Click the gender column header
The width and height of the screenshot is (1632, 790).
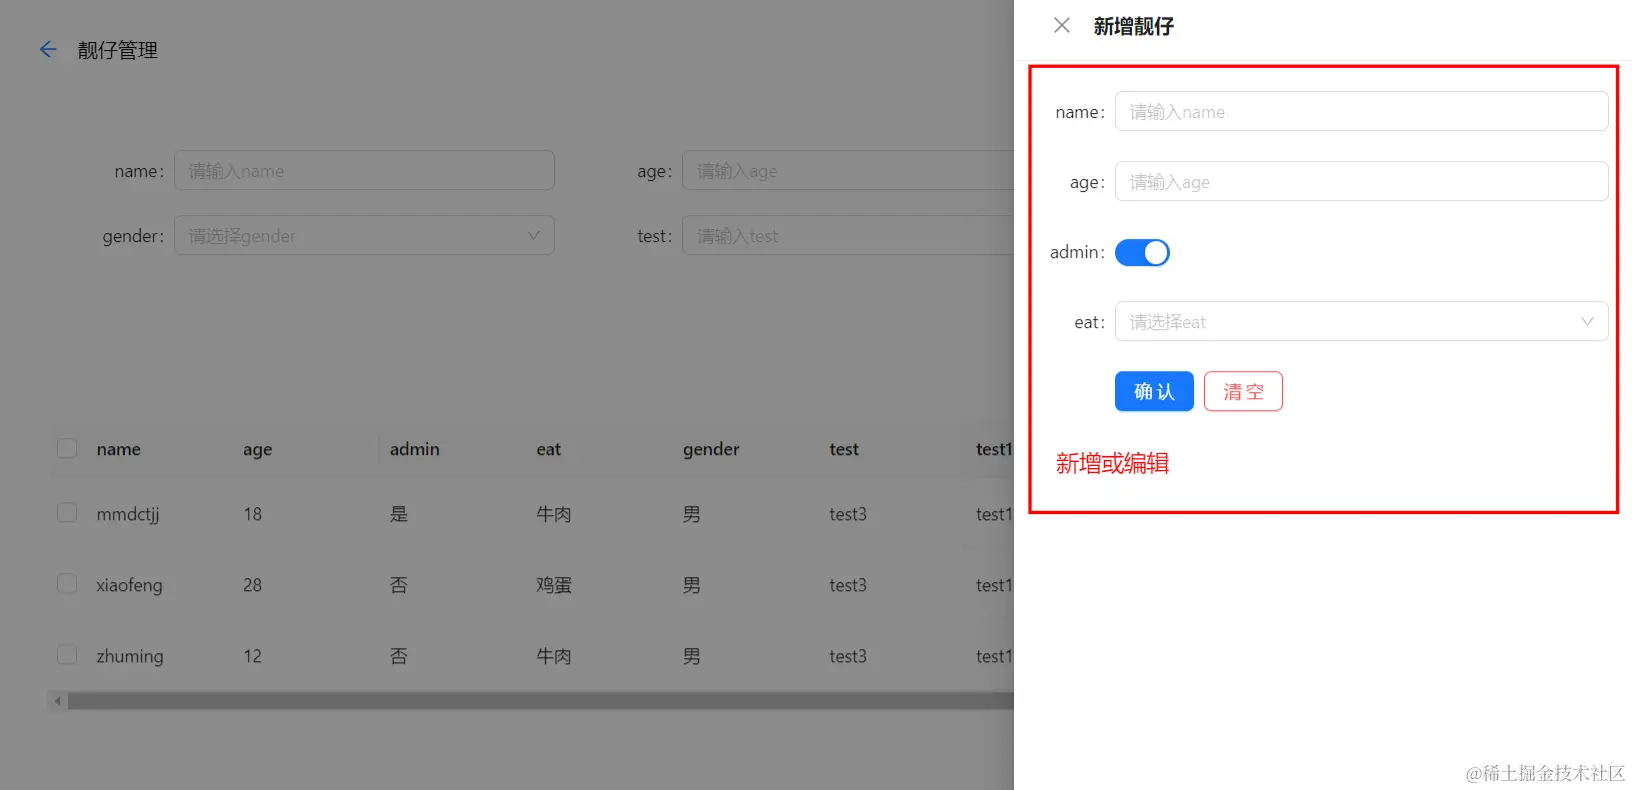[711, 450]
